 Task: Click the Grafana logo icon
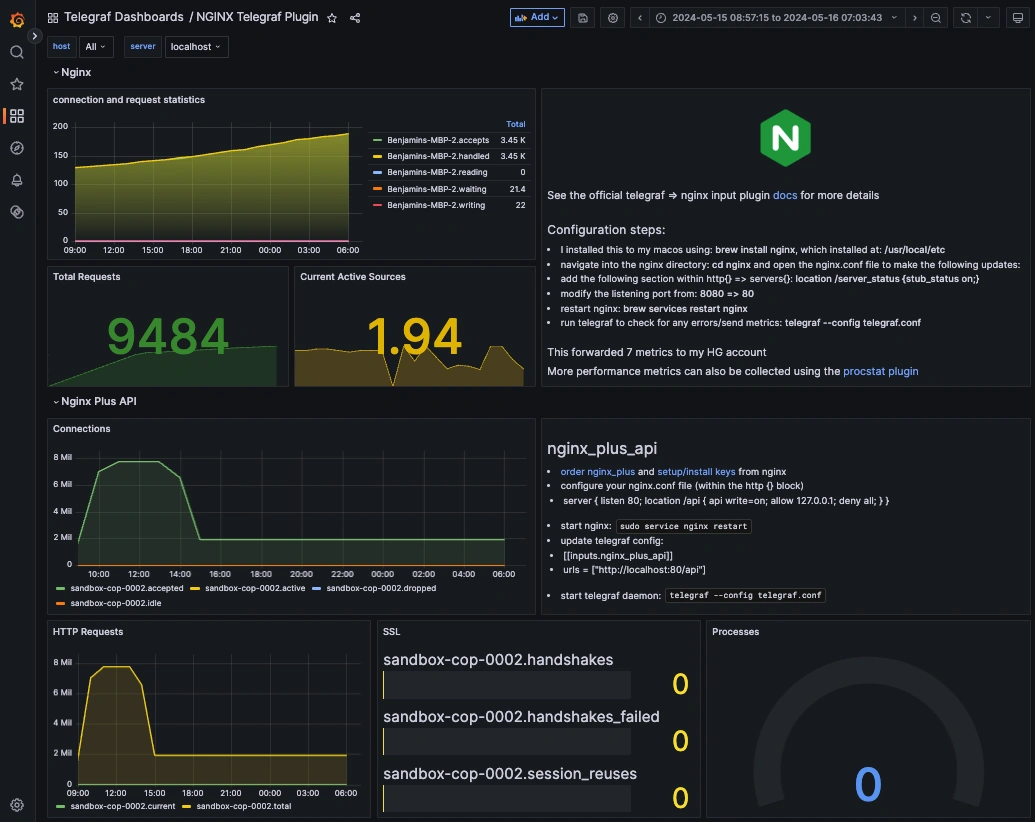click(x=17, y=20)
